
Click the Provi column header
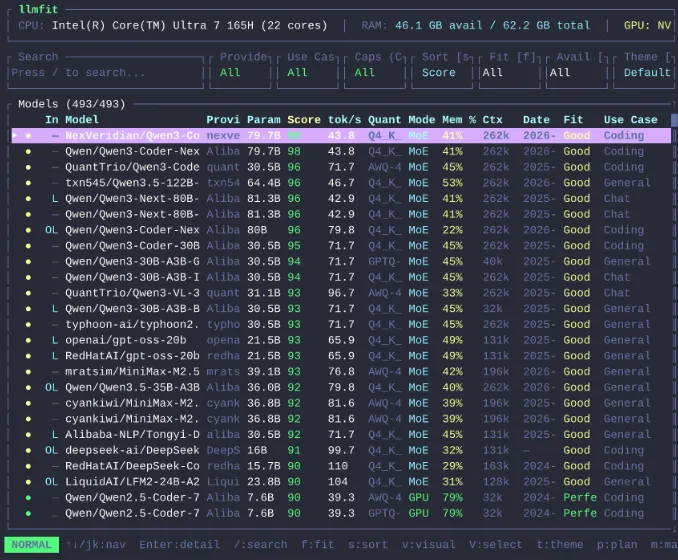click(223, 120)
